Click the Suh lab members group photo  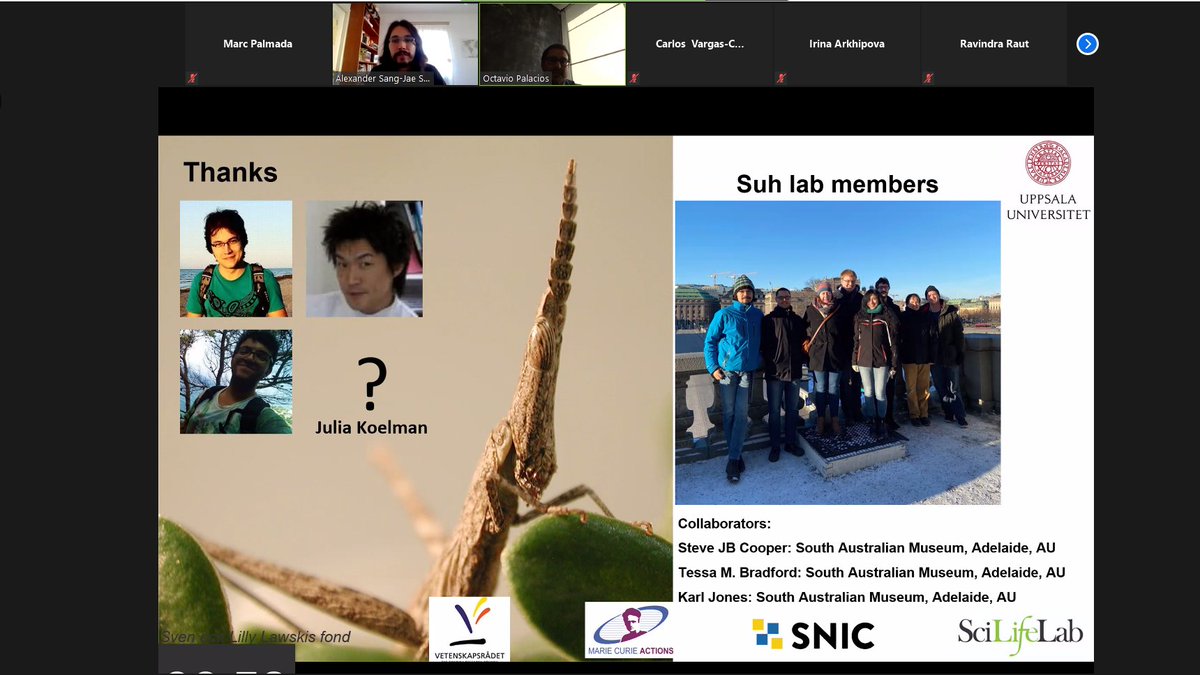[837, 352]
